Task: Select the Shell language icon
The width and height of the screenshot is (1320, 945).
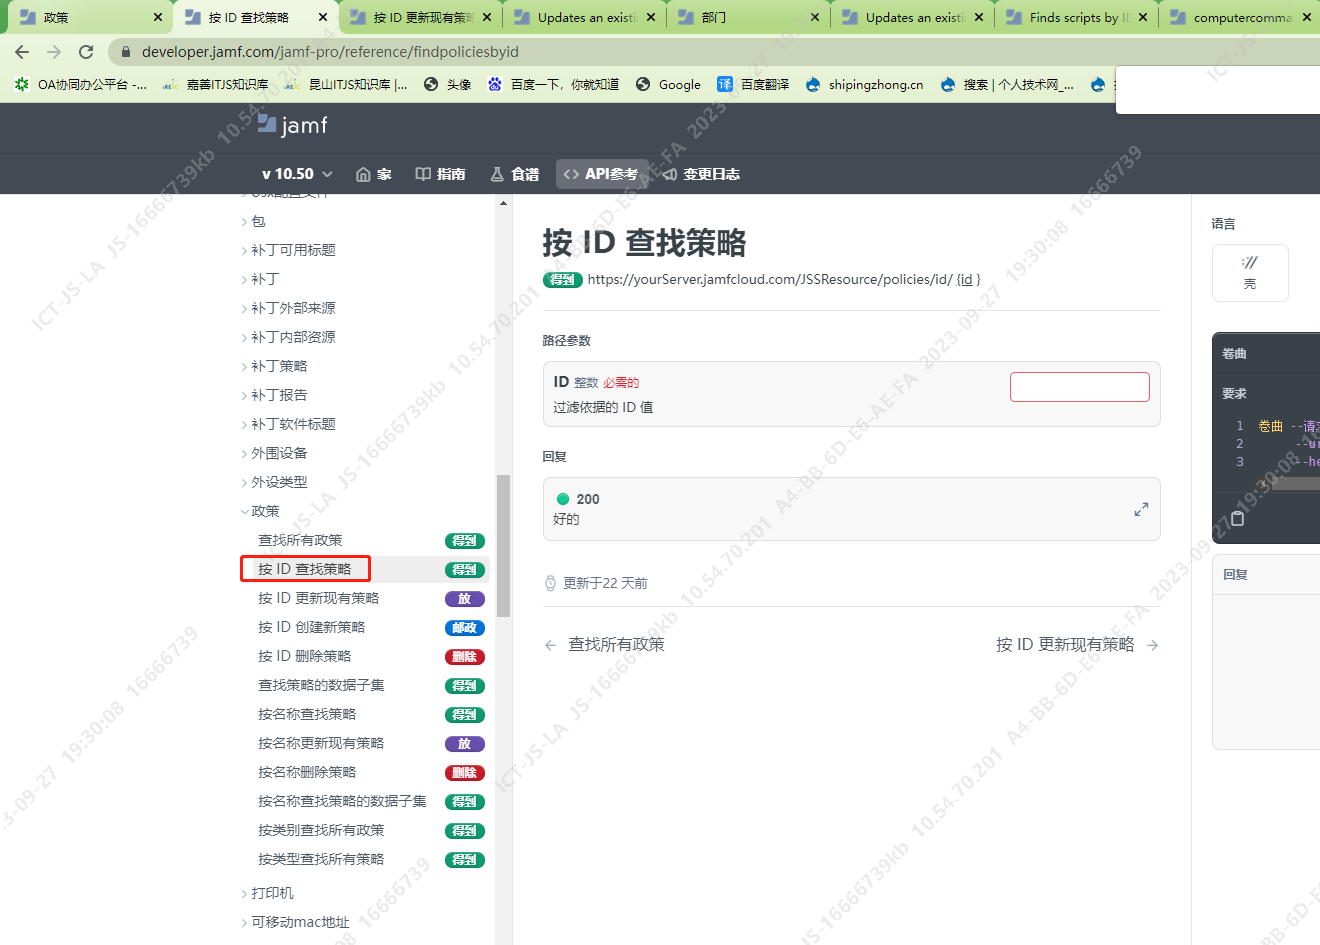Action: coord(1250,272)
